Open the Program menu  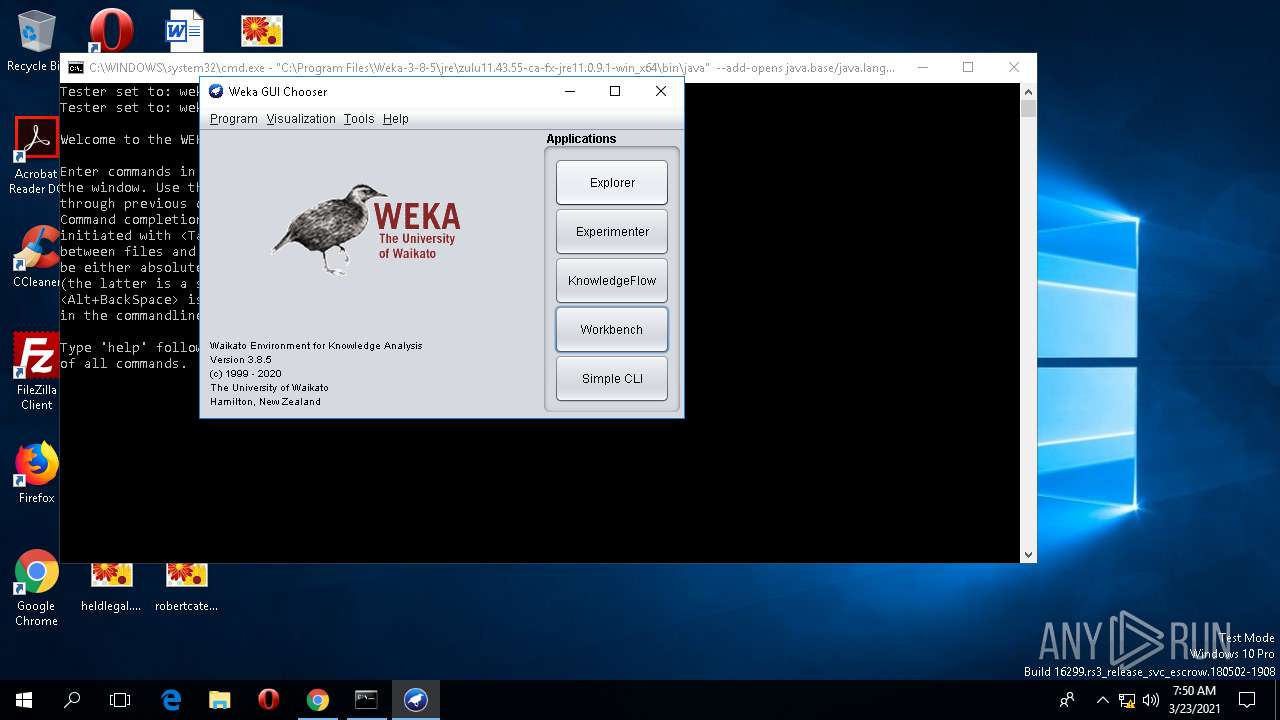click(234, 119)
